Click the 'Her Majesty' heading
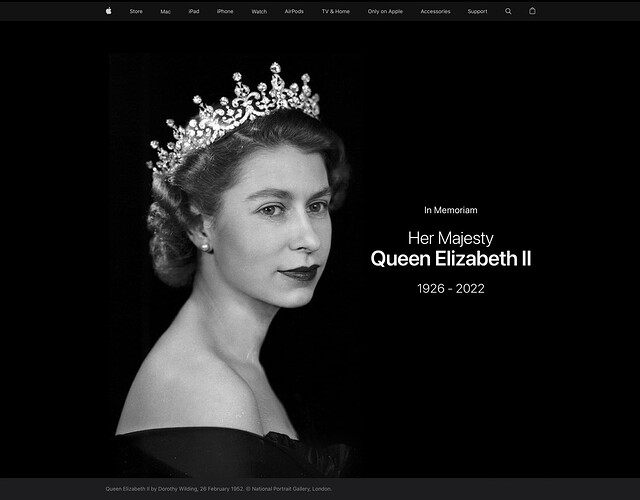 tap(451, 238)
